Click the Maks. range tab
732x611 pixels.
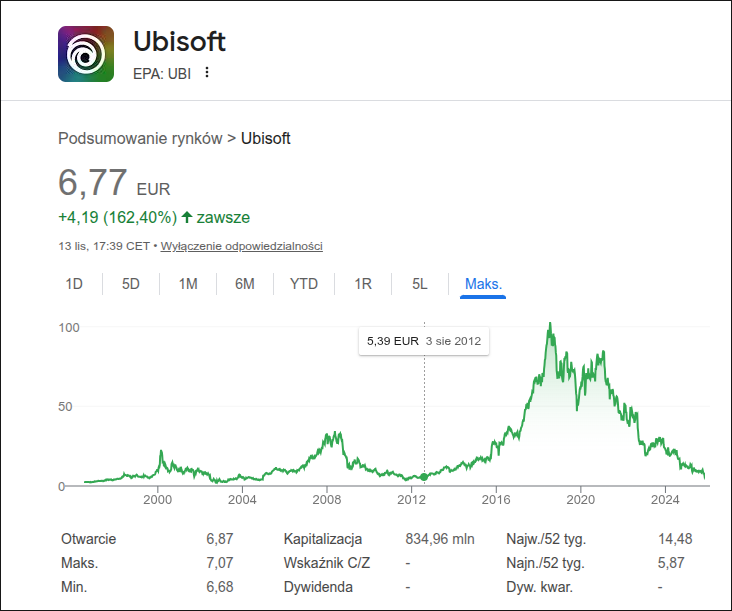[x=483, y=284]
